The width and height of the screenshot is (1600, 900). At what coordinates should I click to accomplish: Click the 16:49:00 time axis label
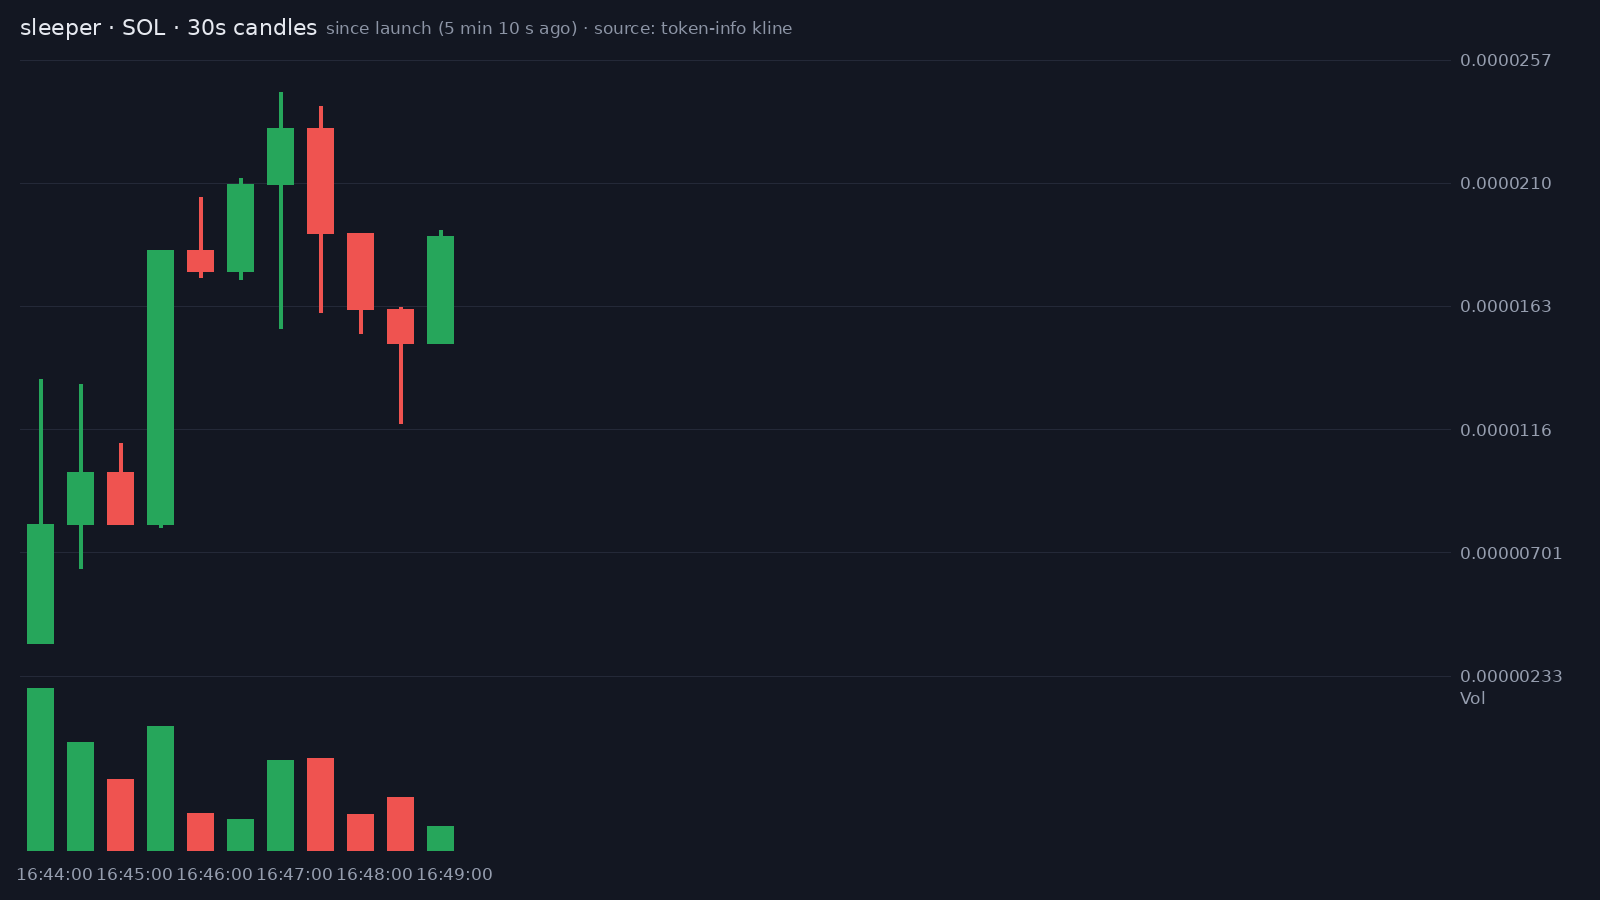click(x=454, y=874)
